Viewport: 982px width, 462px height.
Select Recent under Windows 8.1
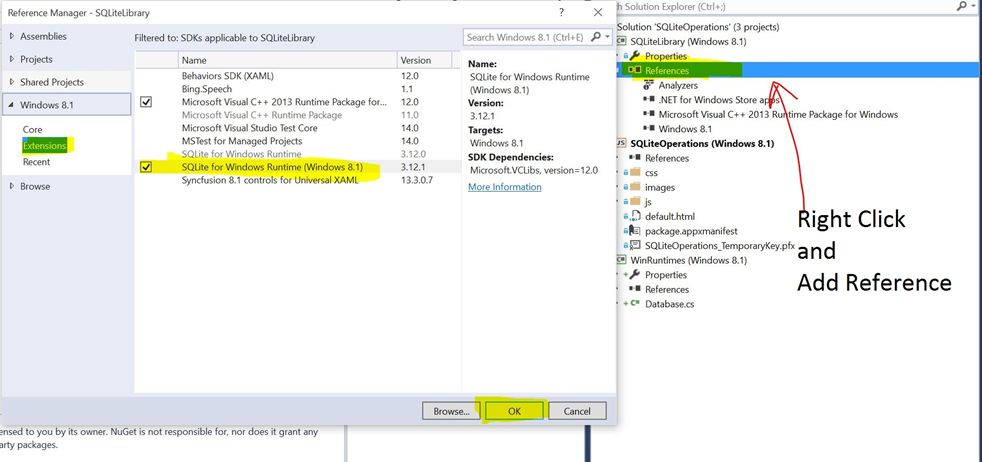click(36, 162)
